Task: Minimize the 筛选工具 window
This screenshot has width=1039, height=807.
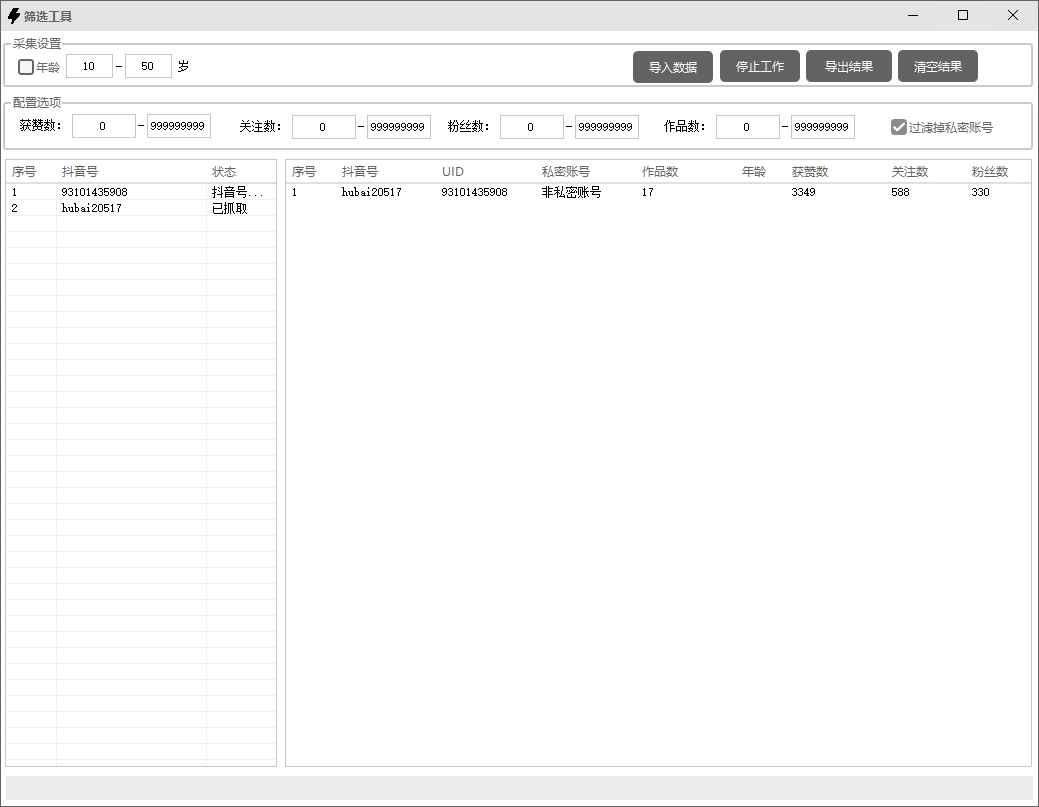Action: 913,15
